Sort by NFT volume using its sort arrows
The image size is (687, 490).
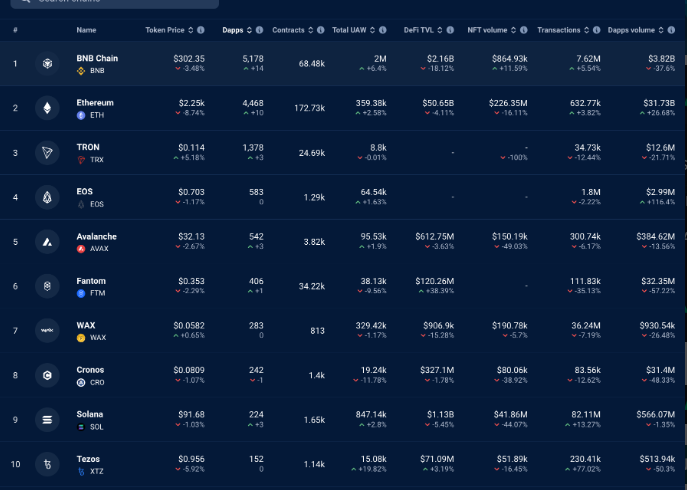[x=513, y=30]
